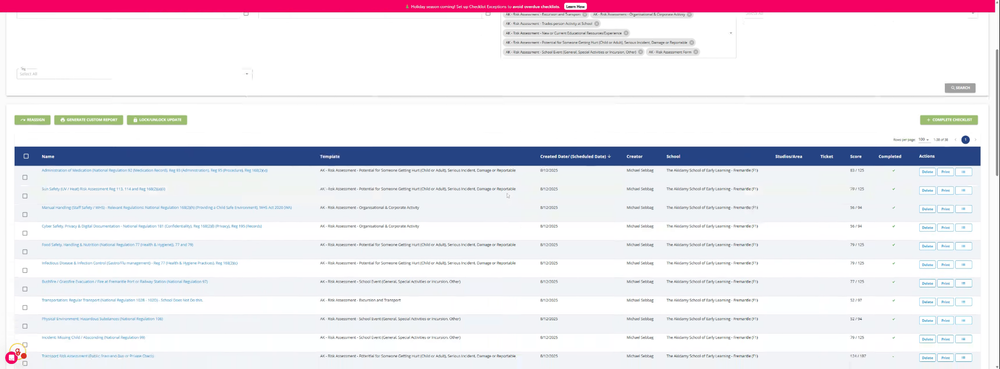
Task: Remove the 'AK - Risk Assessment Form' chip
Action: click(696, 52)
